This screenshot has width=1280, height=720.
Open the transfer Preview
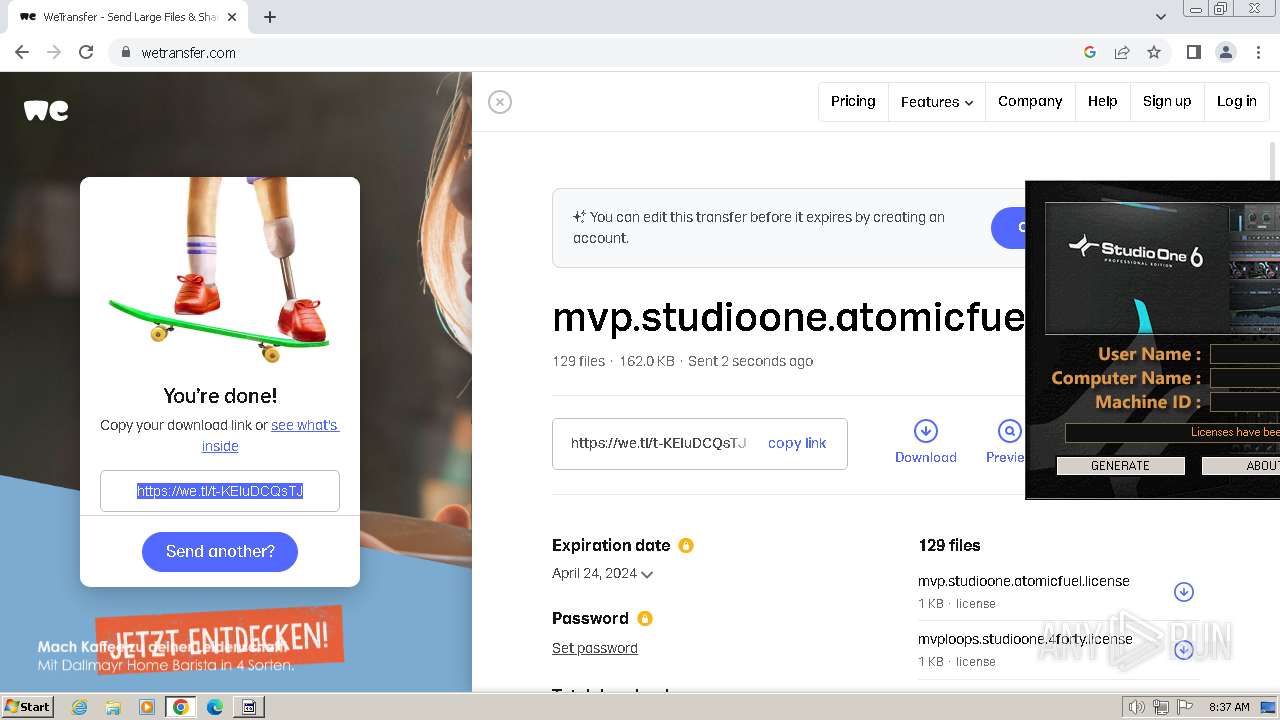tap(1006, 442)
